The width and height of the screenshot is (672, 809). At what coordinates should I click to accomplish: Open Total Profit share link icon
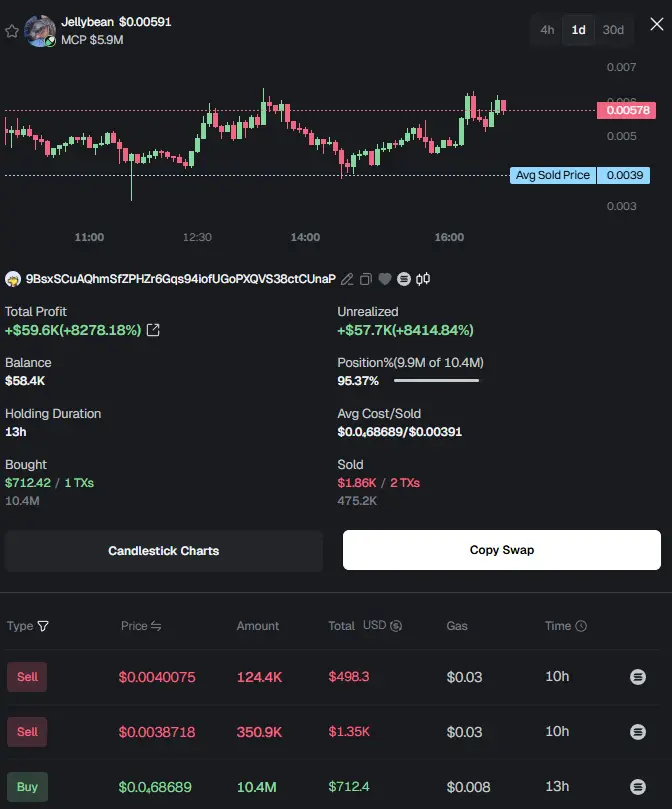(153, 330)
